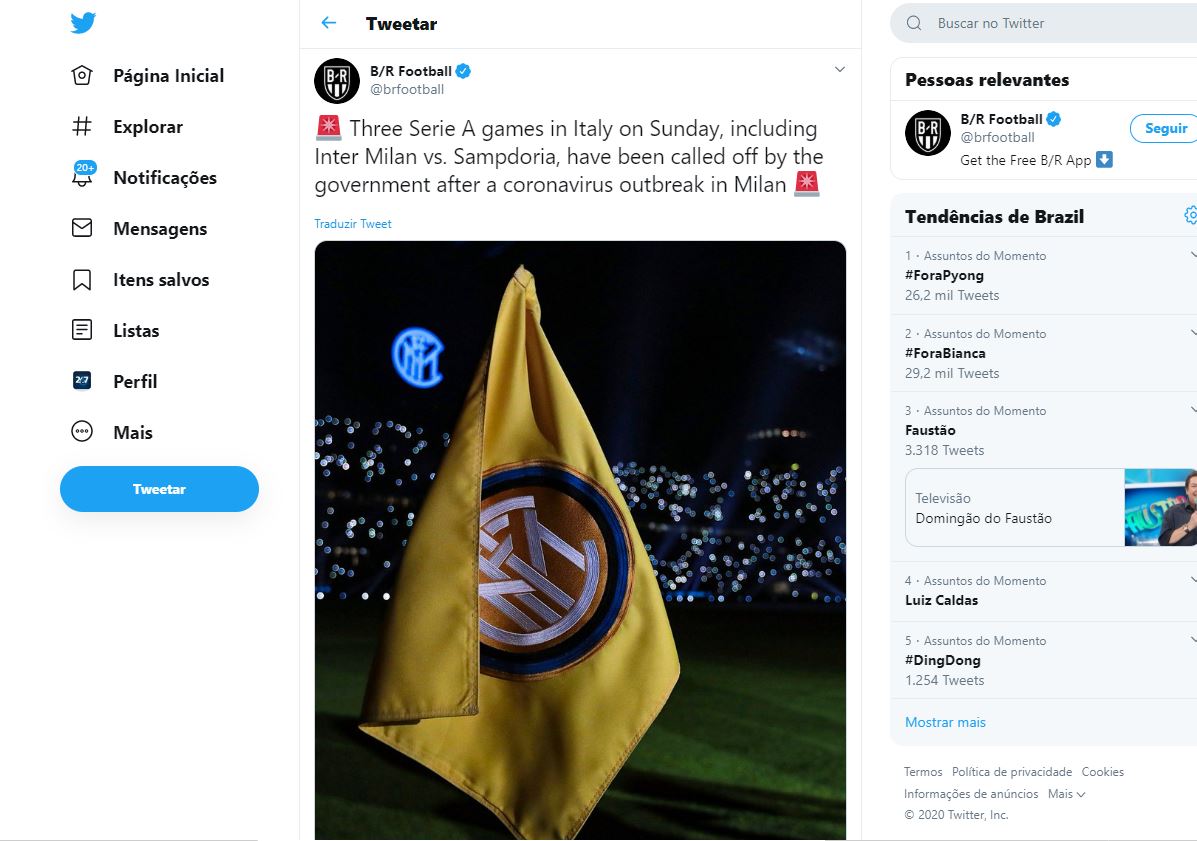The width and height of the screenshot is (1197, 841).
Task: Expand options for #ForaPyong trend
Action: (x=1193, y=255)
